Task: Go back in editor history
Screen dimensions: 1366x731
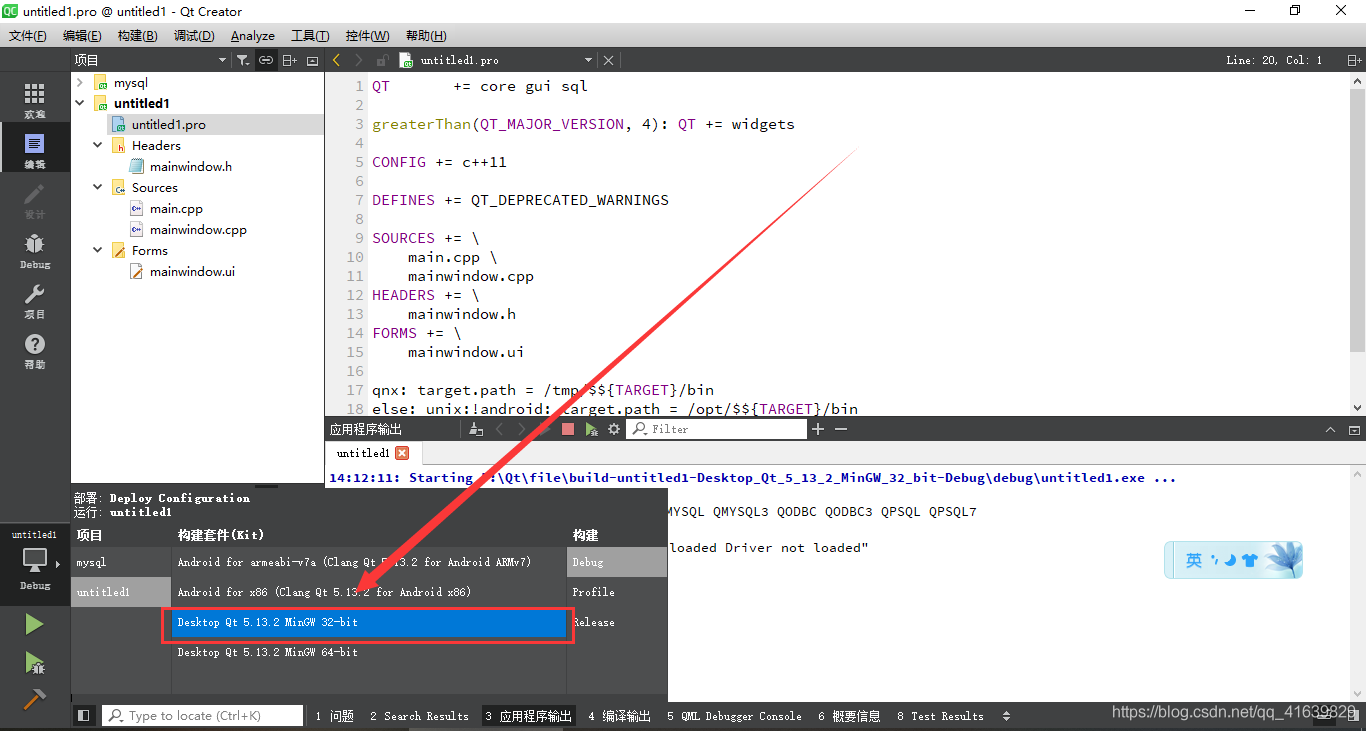Action: click(x=336, y=60)
